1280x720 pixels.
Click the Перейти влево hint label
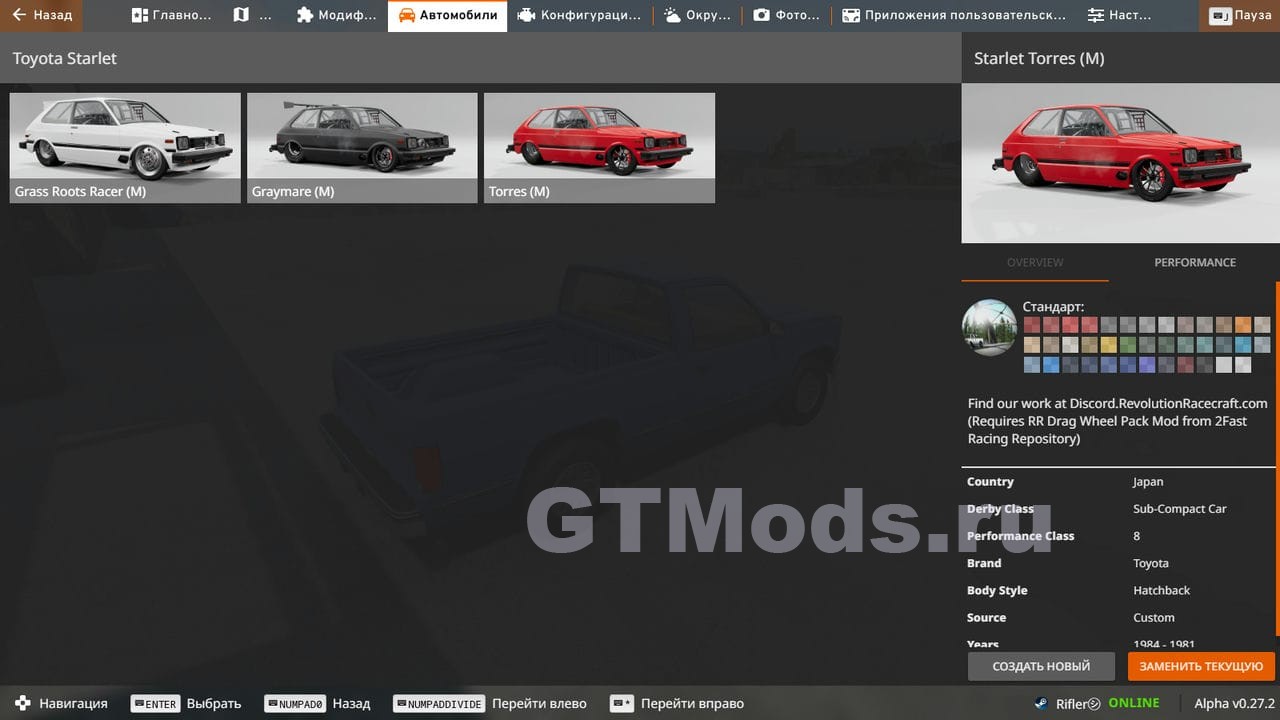[539, 703]
